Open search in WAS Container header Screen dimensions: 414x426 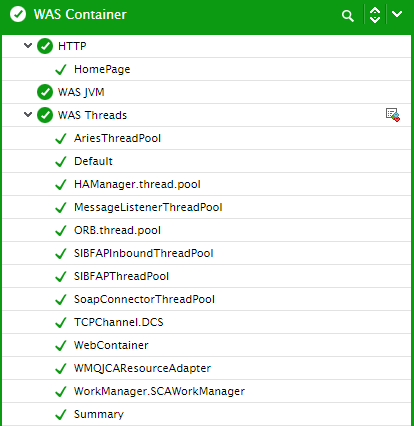click(x=348, y=16)
